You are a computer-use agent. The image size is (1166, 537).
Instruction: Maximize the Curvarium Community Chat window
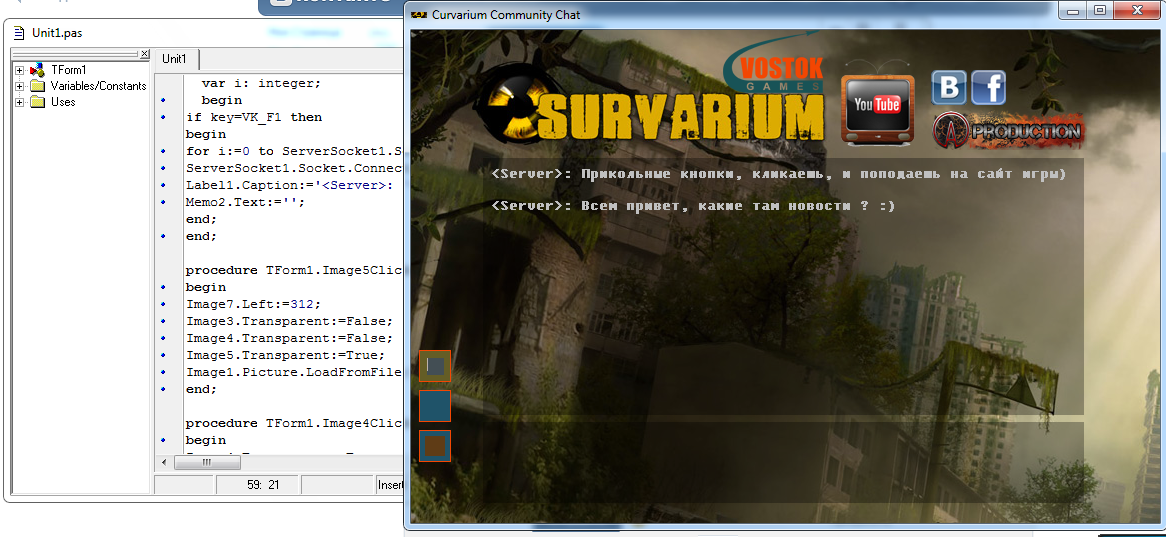click(1100, 10)
